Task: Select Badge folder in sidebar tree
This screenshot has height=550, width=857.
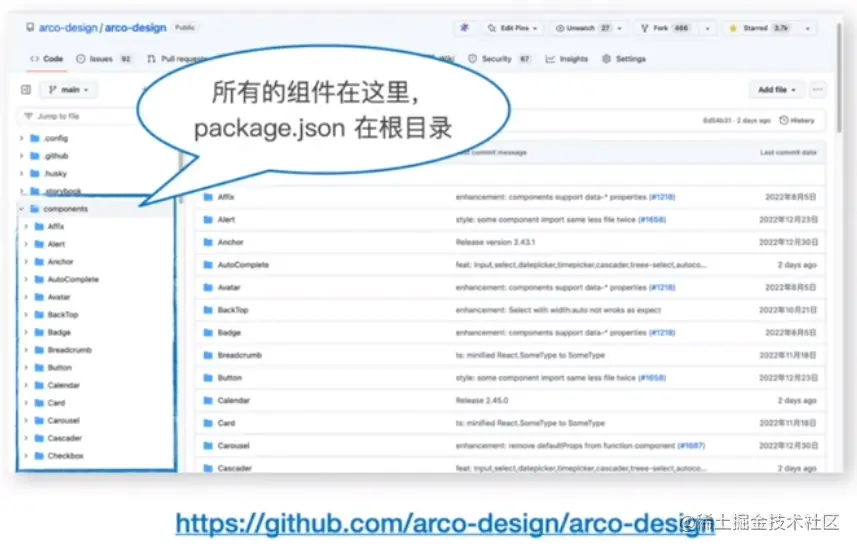Action: [x=58, y=332]
